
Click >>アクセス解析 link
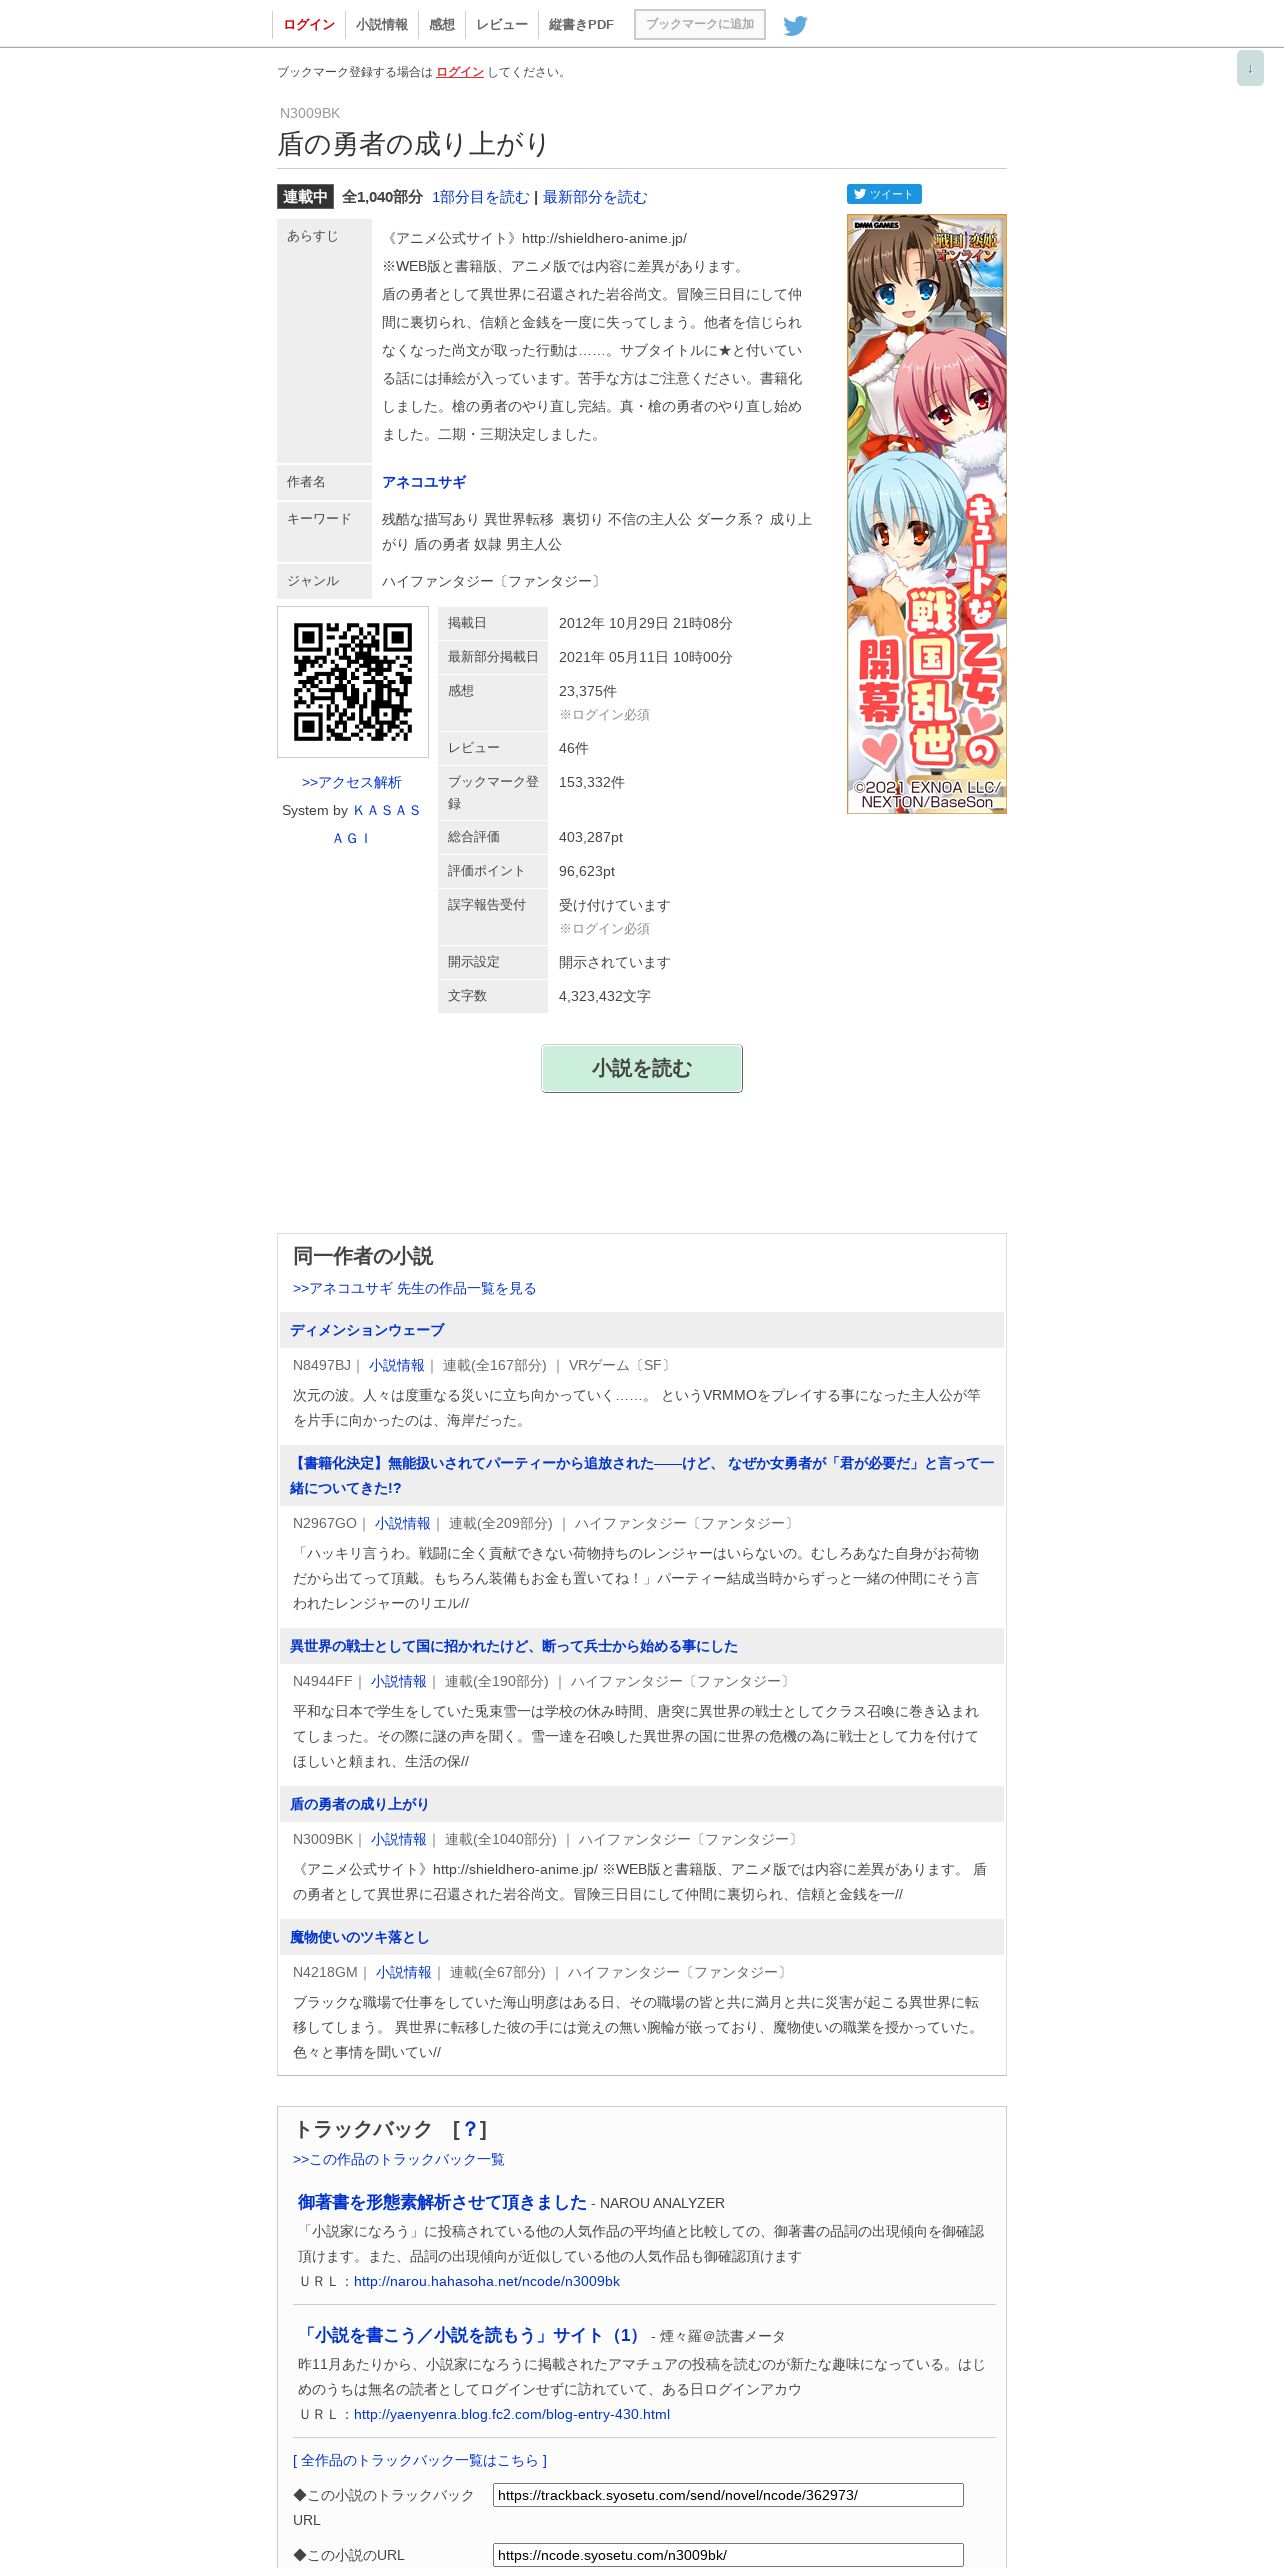352,782
